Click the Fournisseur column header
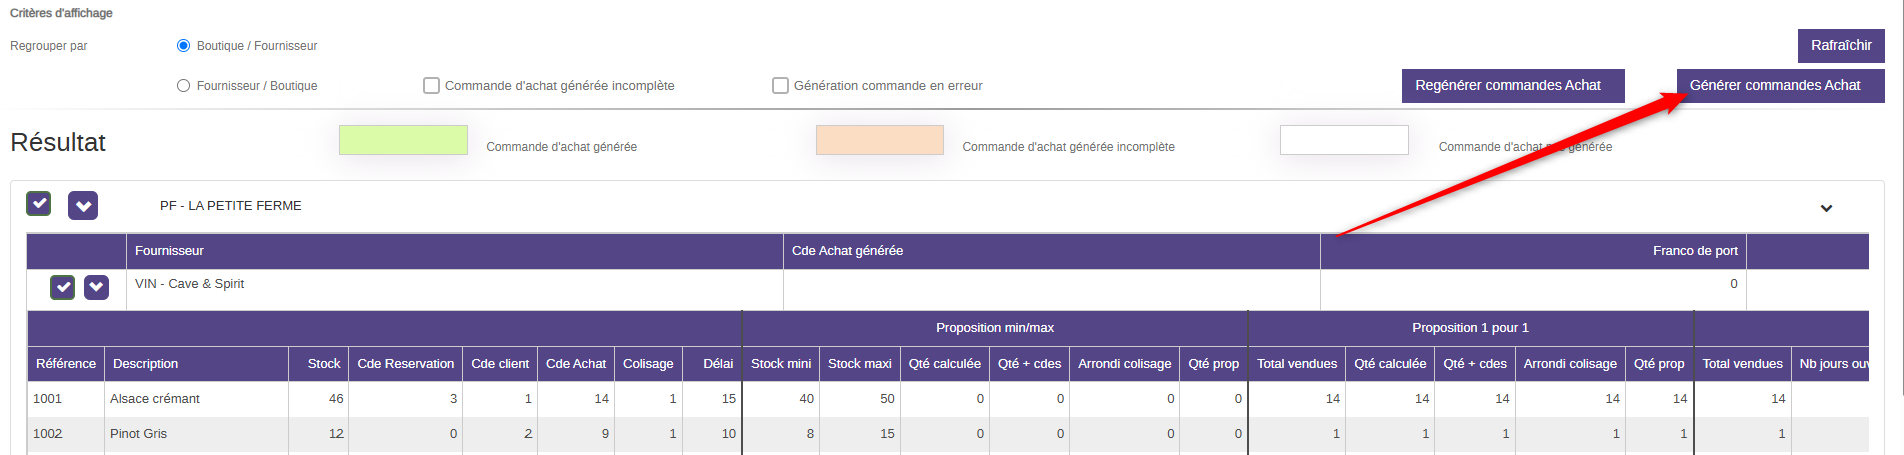The height and width of the screenshot is (455, 1904). (x=169, y=251)
